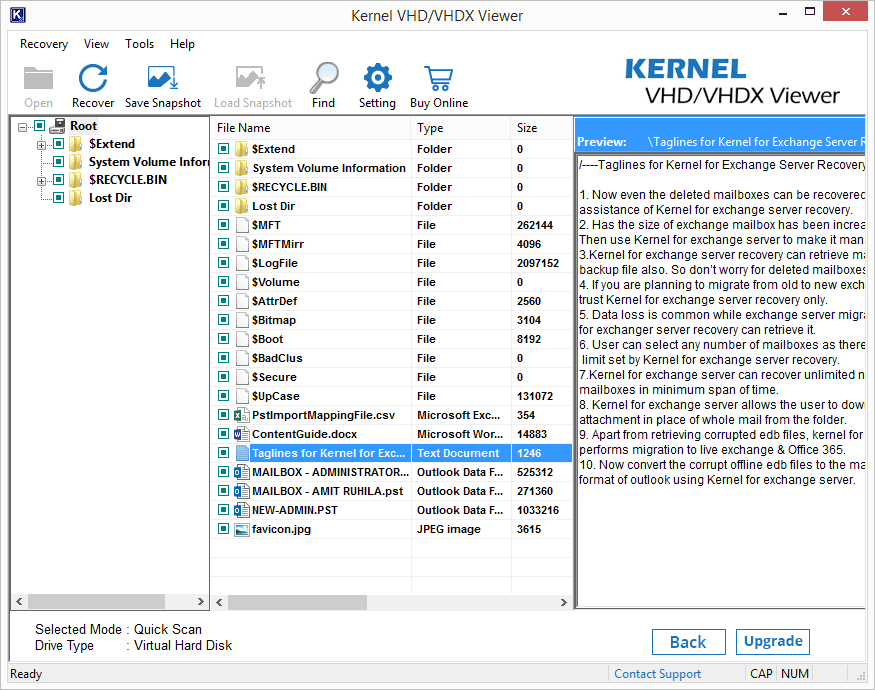Viewport: 875px width, 690px height.
Task: Select the favicon.jpg file icon
Action: coord(241,529)
